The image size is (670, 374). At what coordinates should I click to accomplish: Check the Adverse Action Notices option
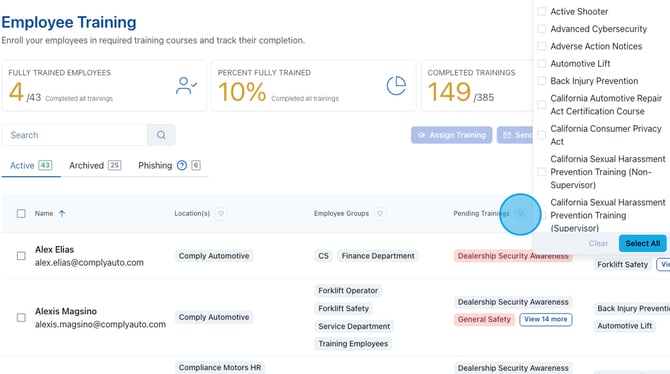(542, 46)
